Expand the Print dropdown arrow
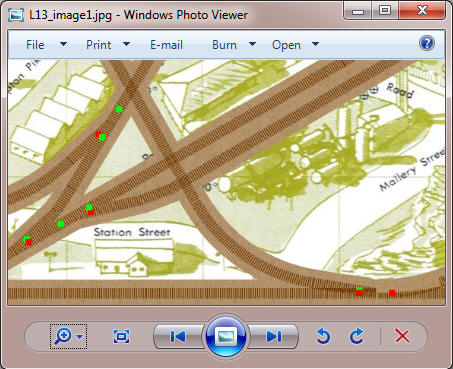 tap(126, 44)
